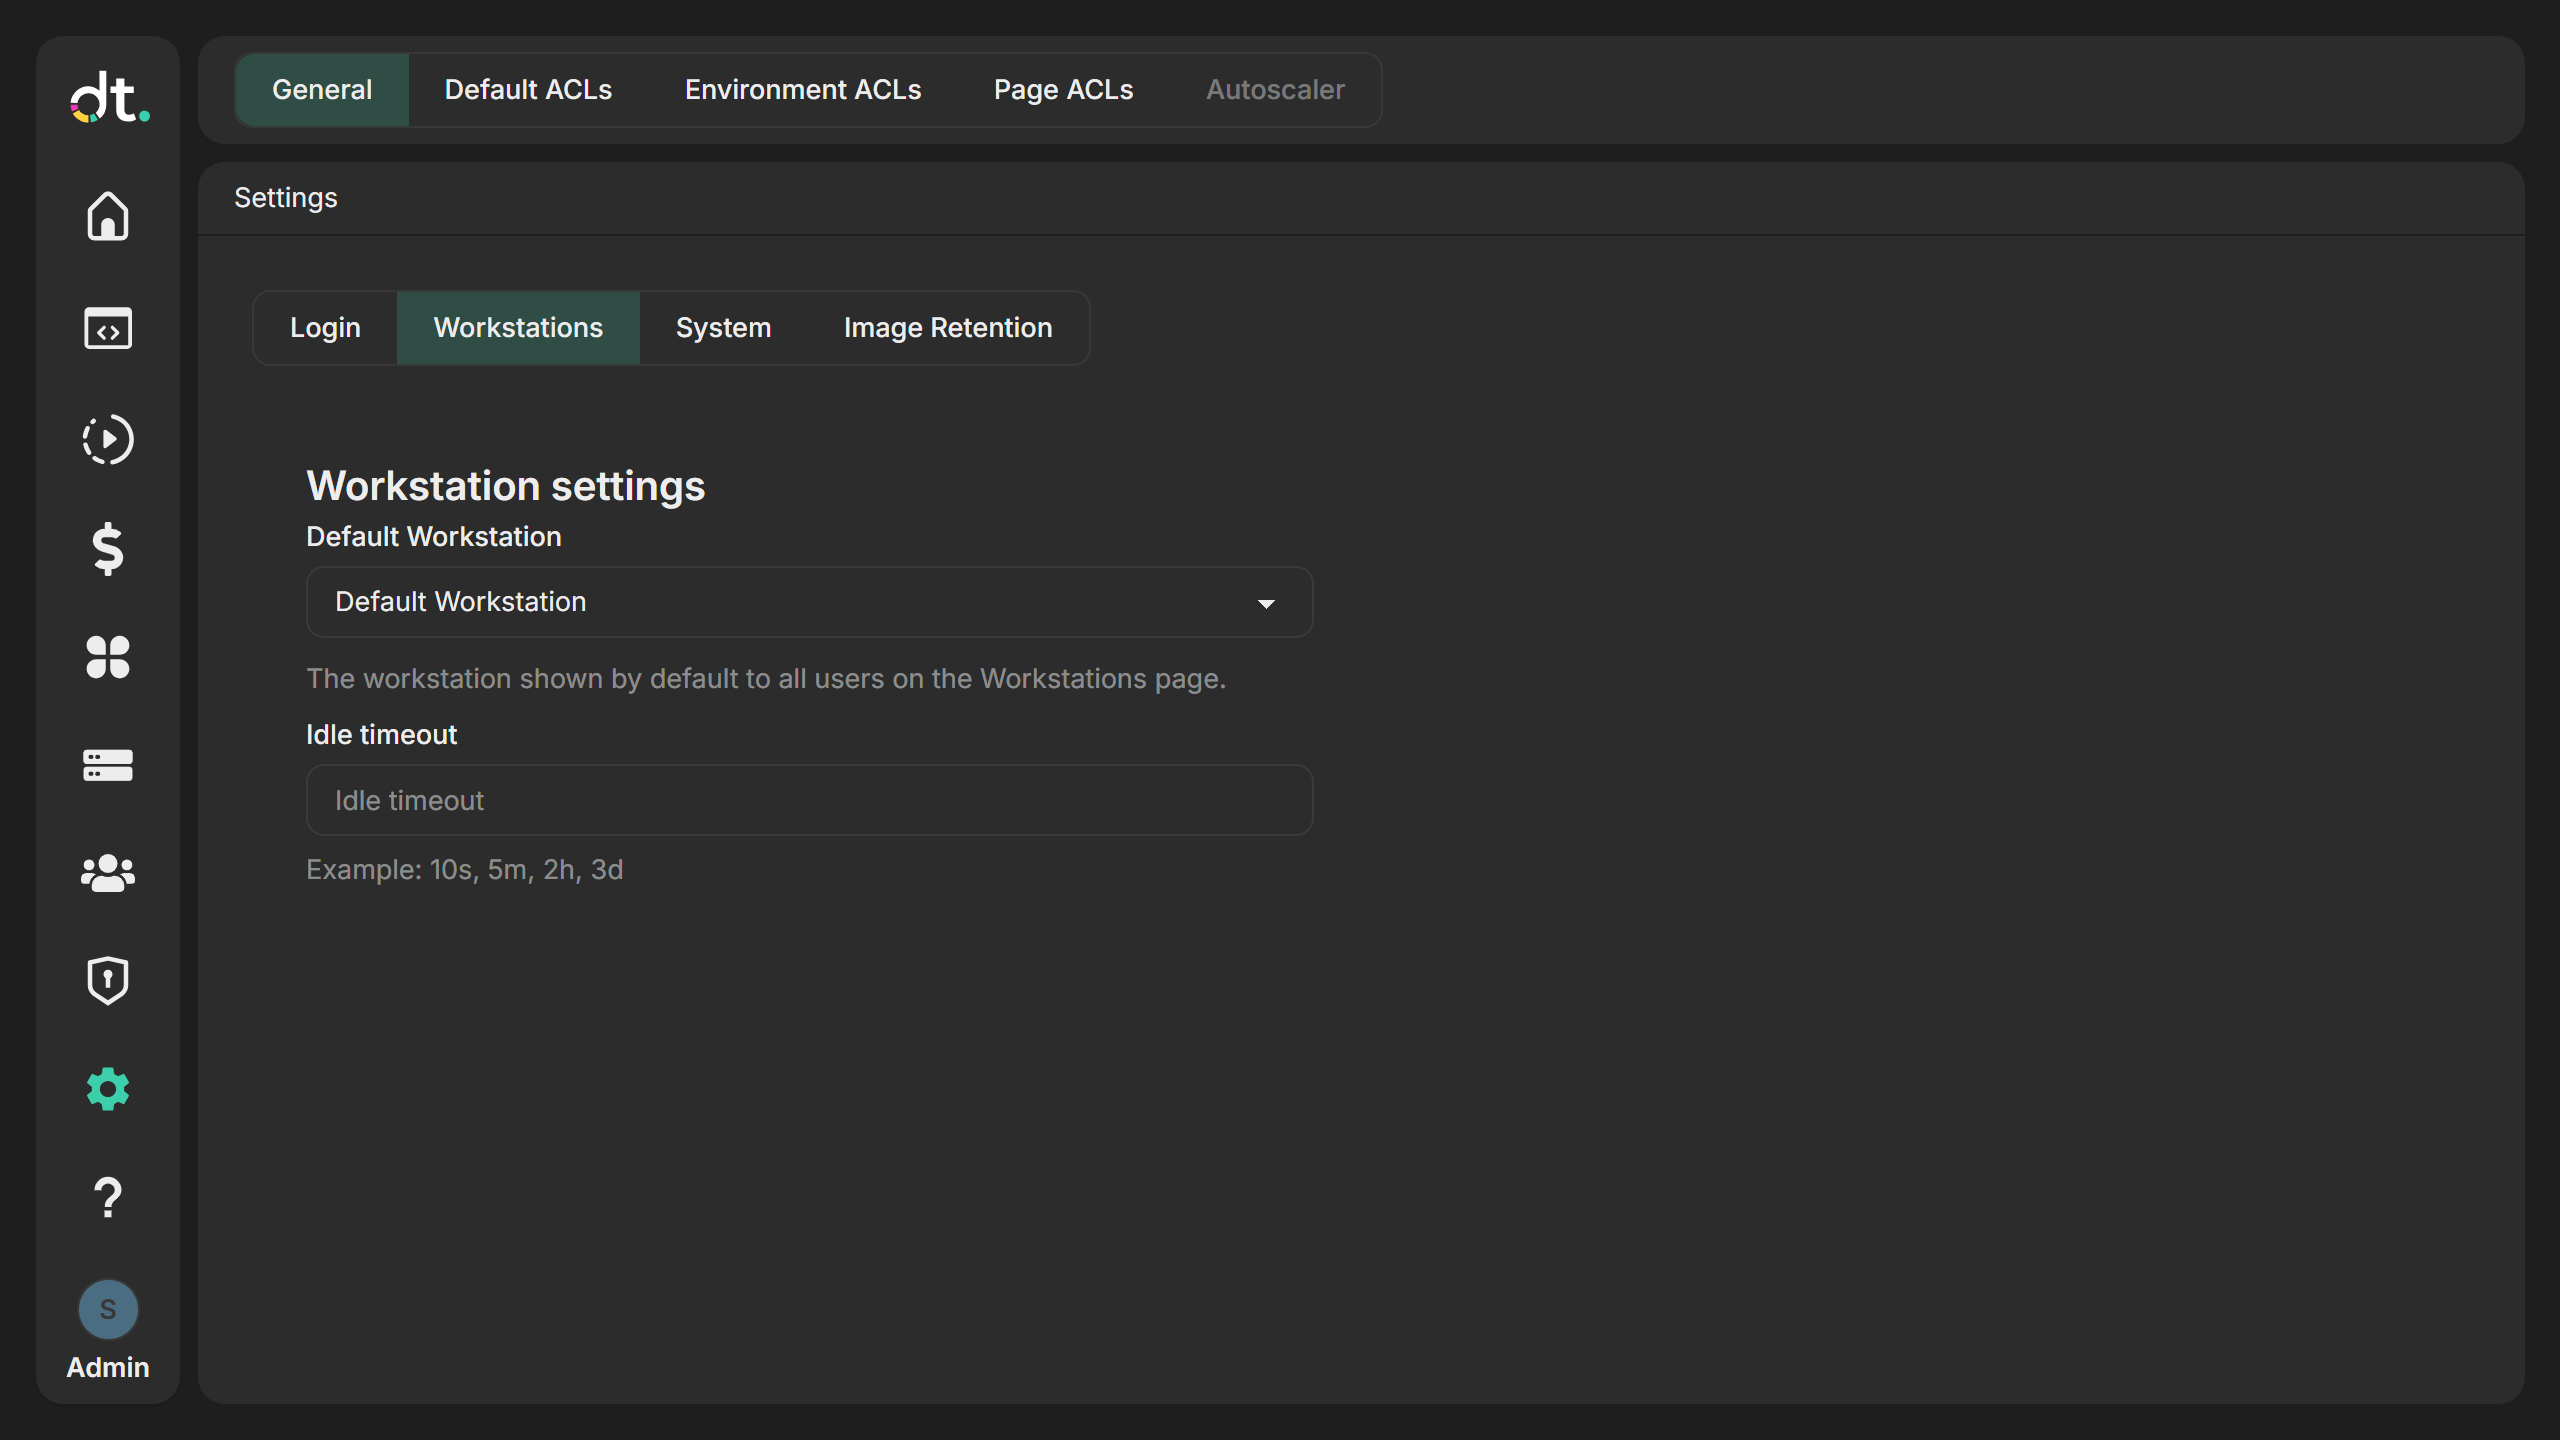This screenshot has width=2560, height=1440.
Task: Select the Image Retention settings tab
Action: [x=948, y=328]
